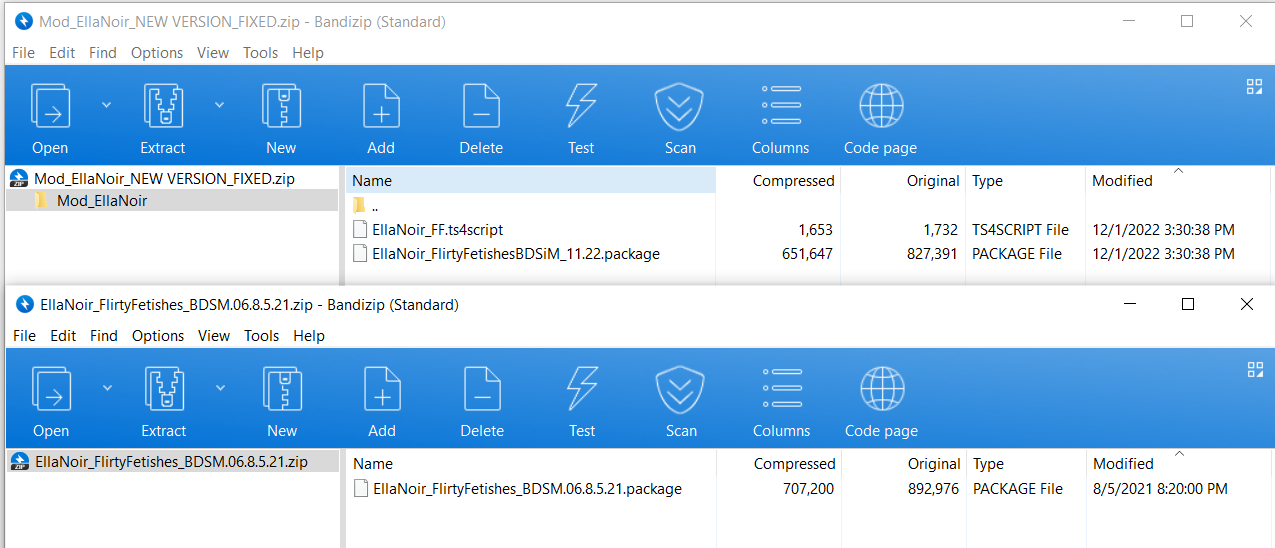Sort by the Compressed column header in the upper window

(793, 181)
